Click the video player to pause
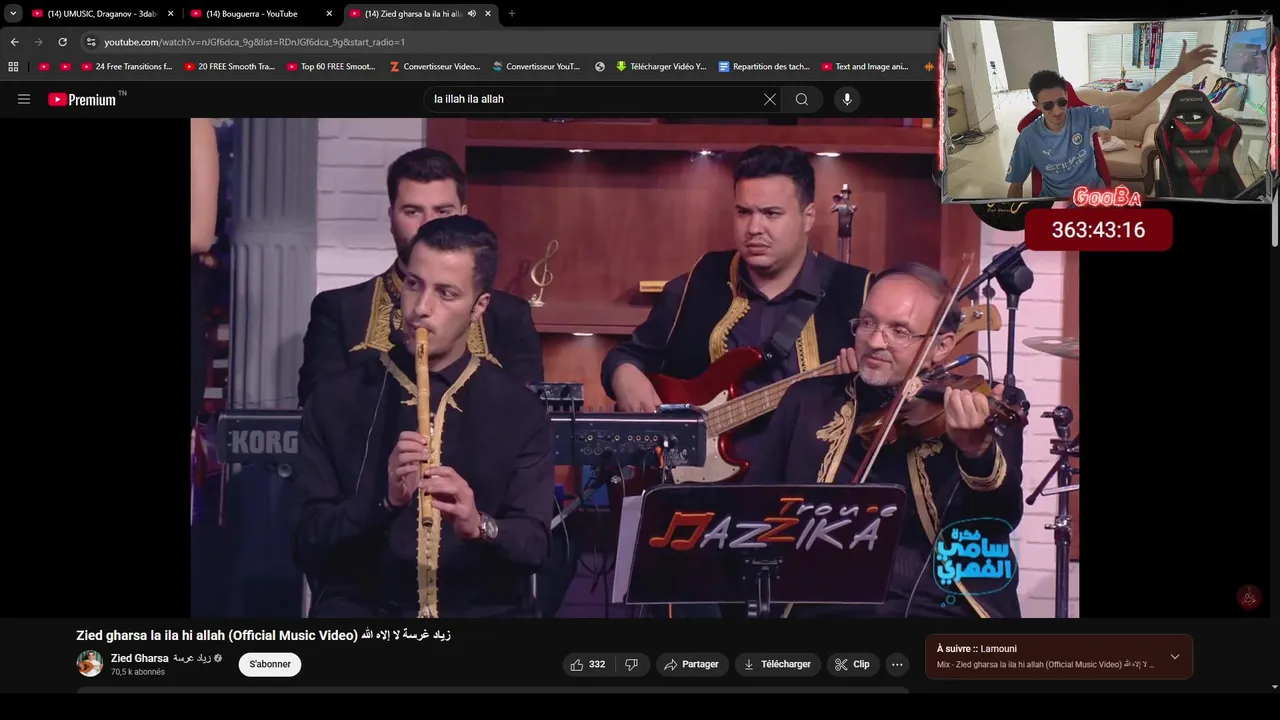Screen dimensions: 1280x720 click(x=634, y=368)
